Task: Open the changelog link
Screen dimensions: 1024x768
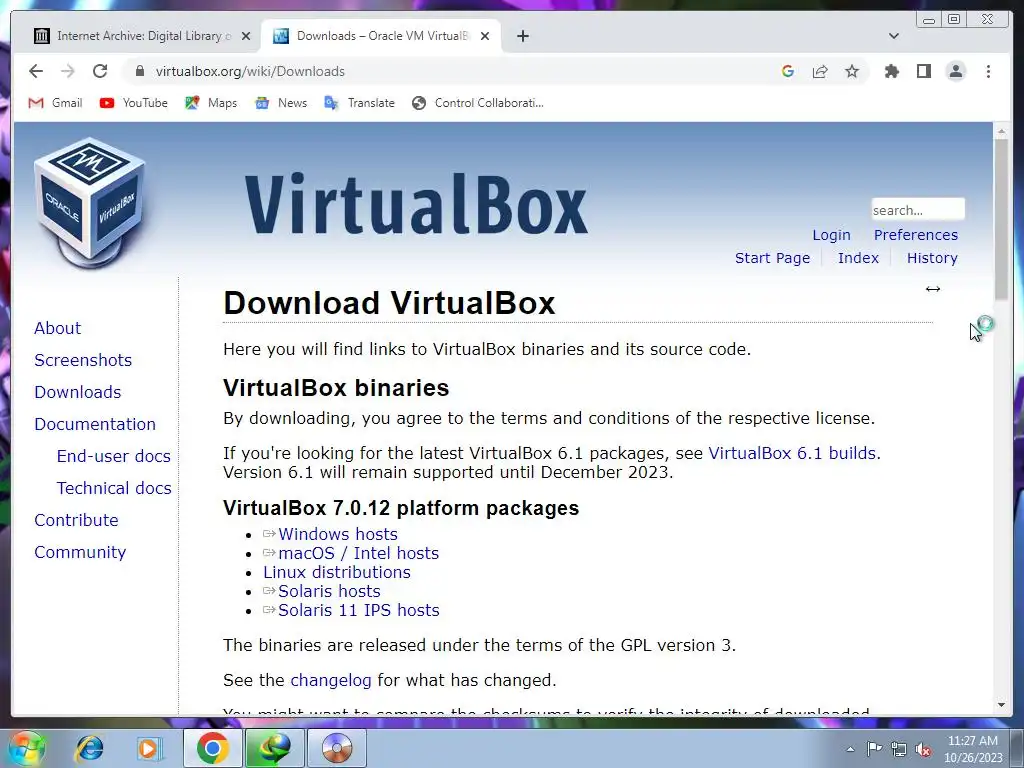Action: [x=330, y=680]
